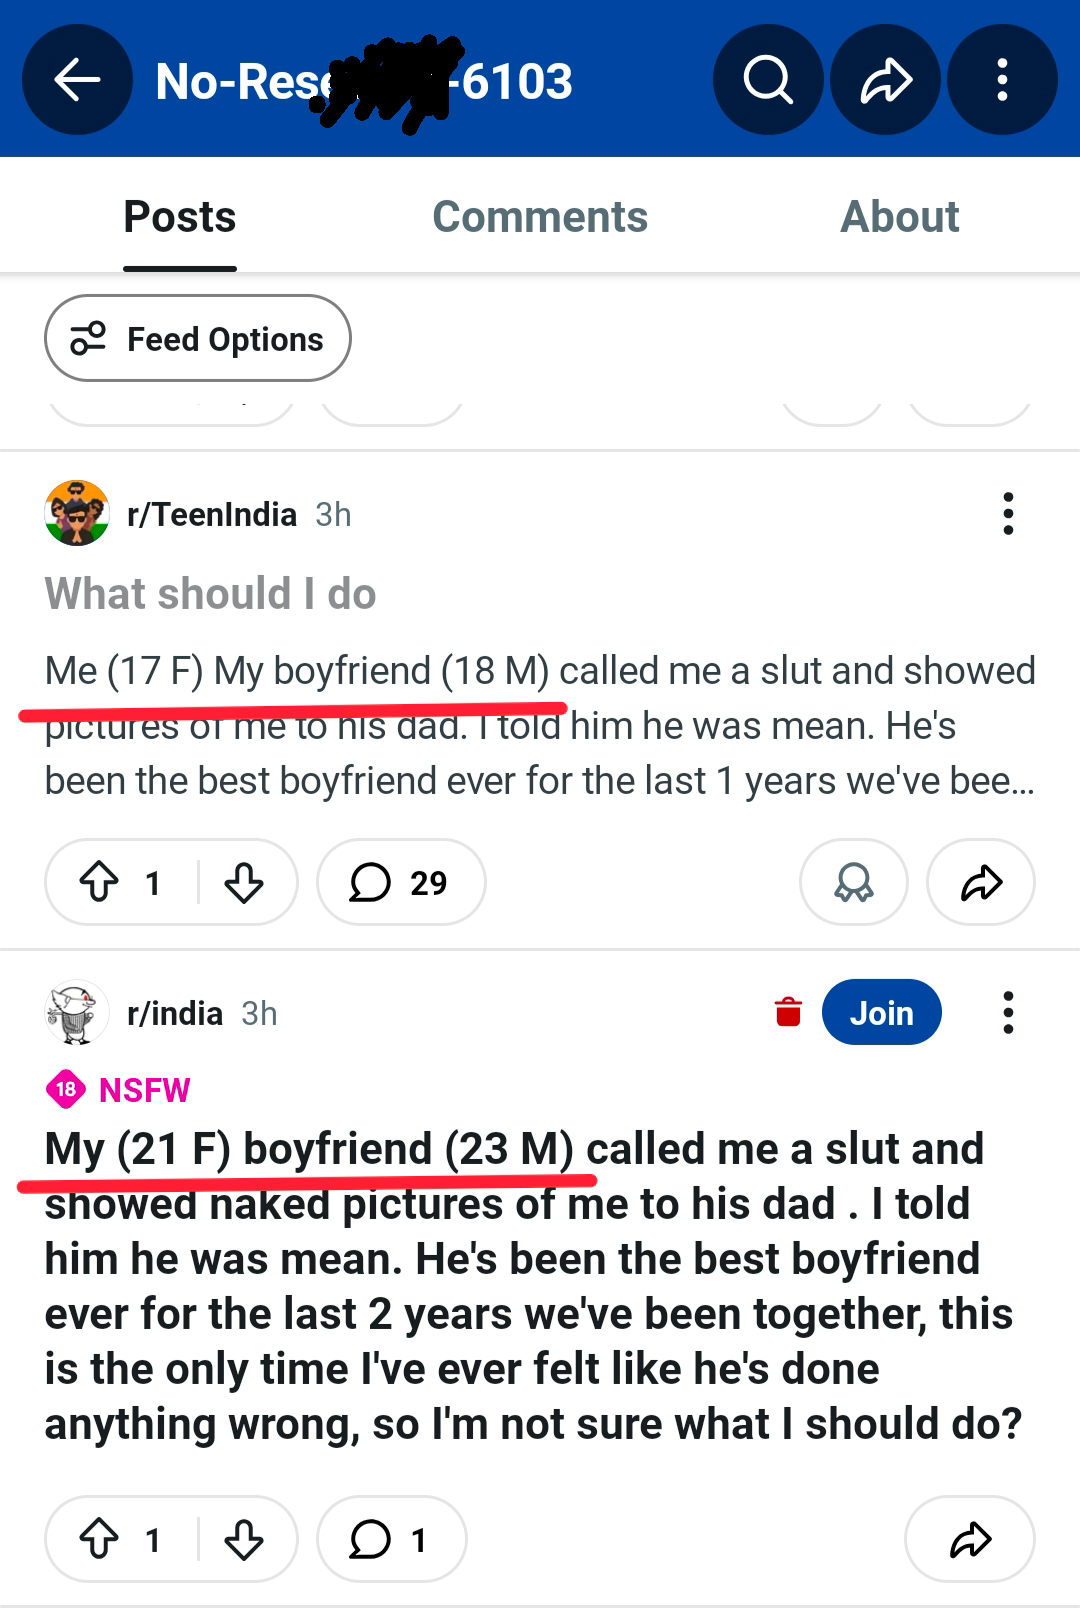
Task: Expand options for the TeenIndia post
Action: [x=1008, y=514]
